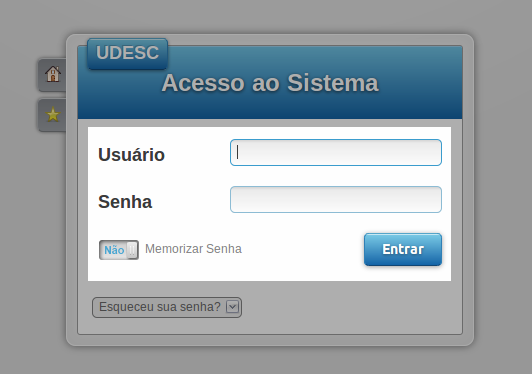Click the blank white area left of Entrar
This screenshot has width=532, height=374.
click(302, 249)
